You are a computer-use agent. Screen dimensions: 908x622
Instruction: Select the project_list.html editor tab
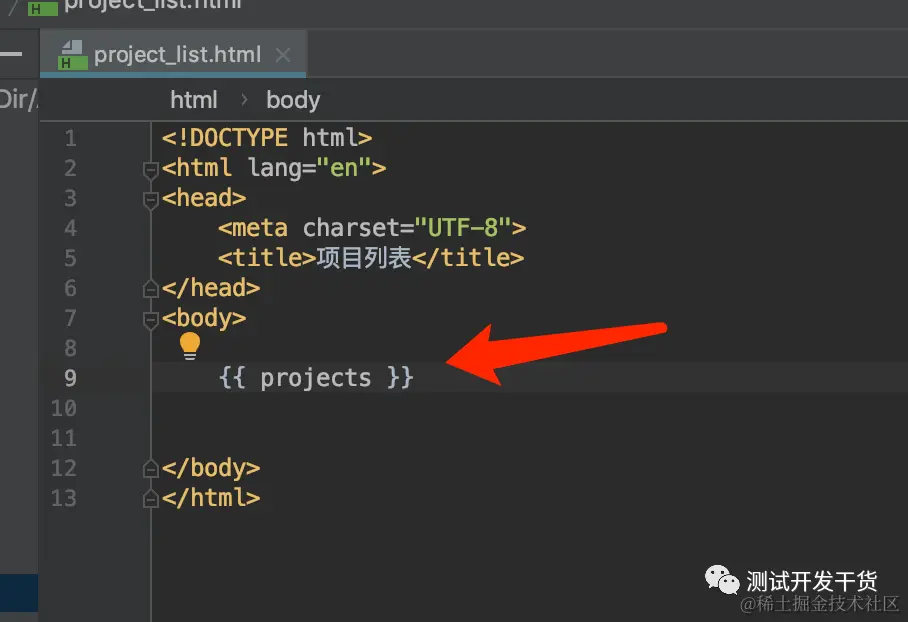pos(173,54)
